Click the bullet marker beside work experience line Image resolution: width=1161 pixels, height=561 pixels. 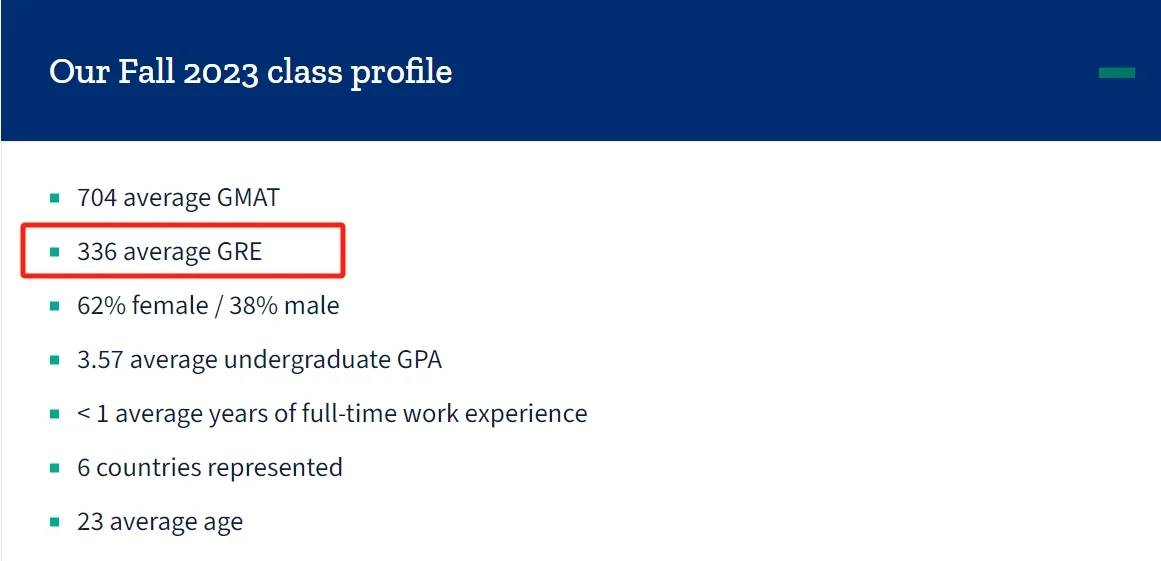[x=55, y=414]
